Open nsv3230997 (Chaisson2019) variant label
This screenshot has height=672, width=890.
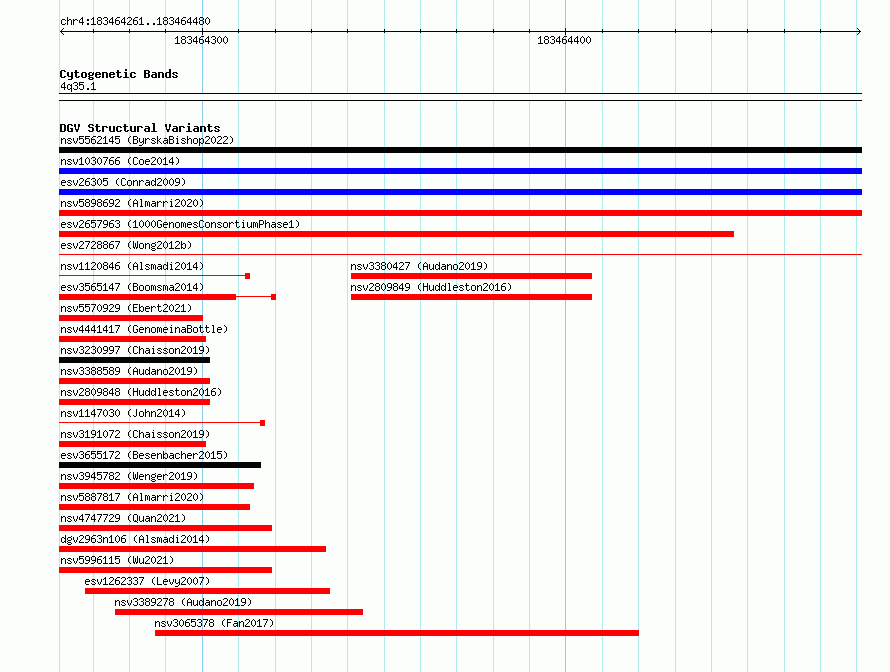coord(135,350)
